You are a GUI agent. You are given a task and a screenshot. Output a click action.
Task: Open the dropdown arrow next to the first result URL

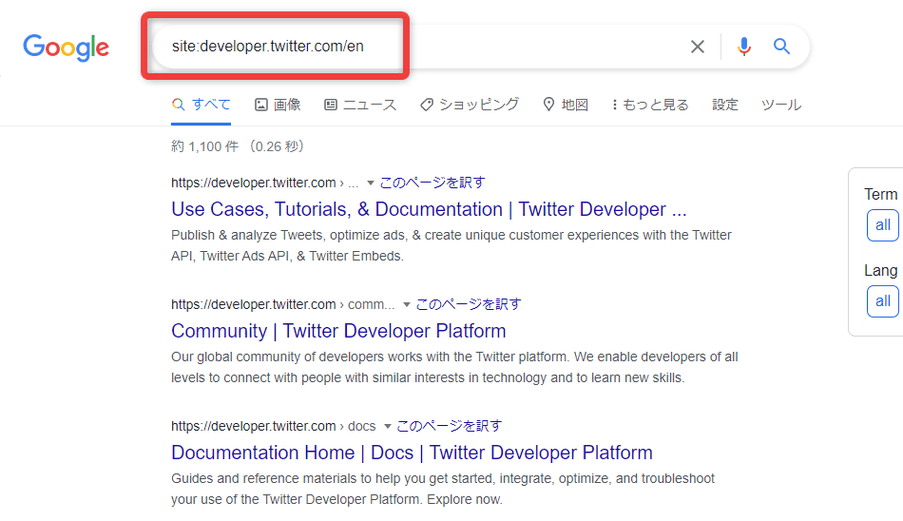[370, 183]
